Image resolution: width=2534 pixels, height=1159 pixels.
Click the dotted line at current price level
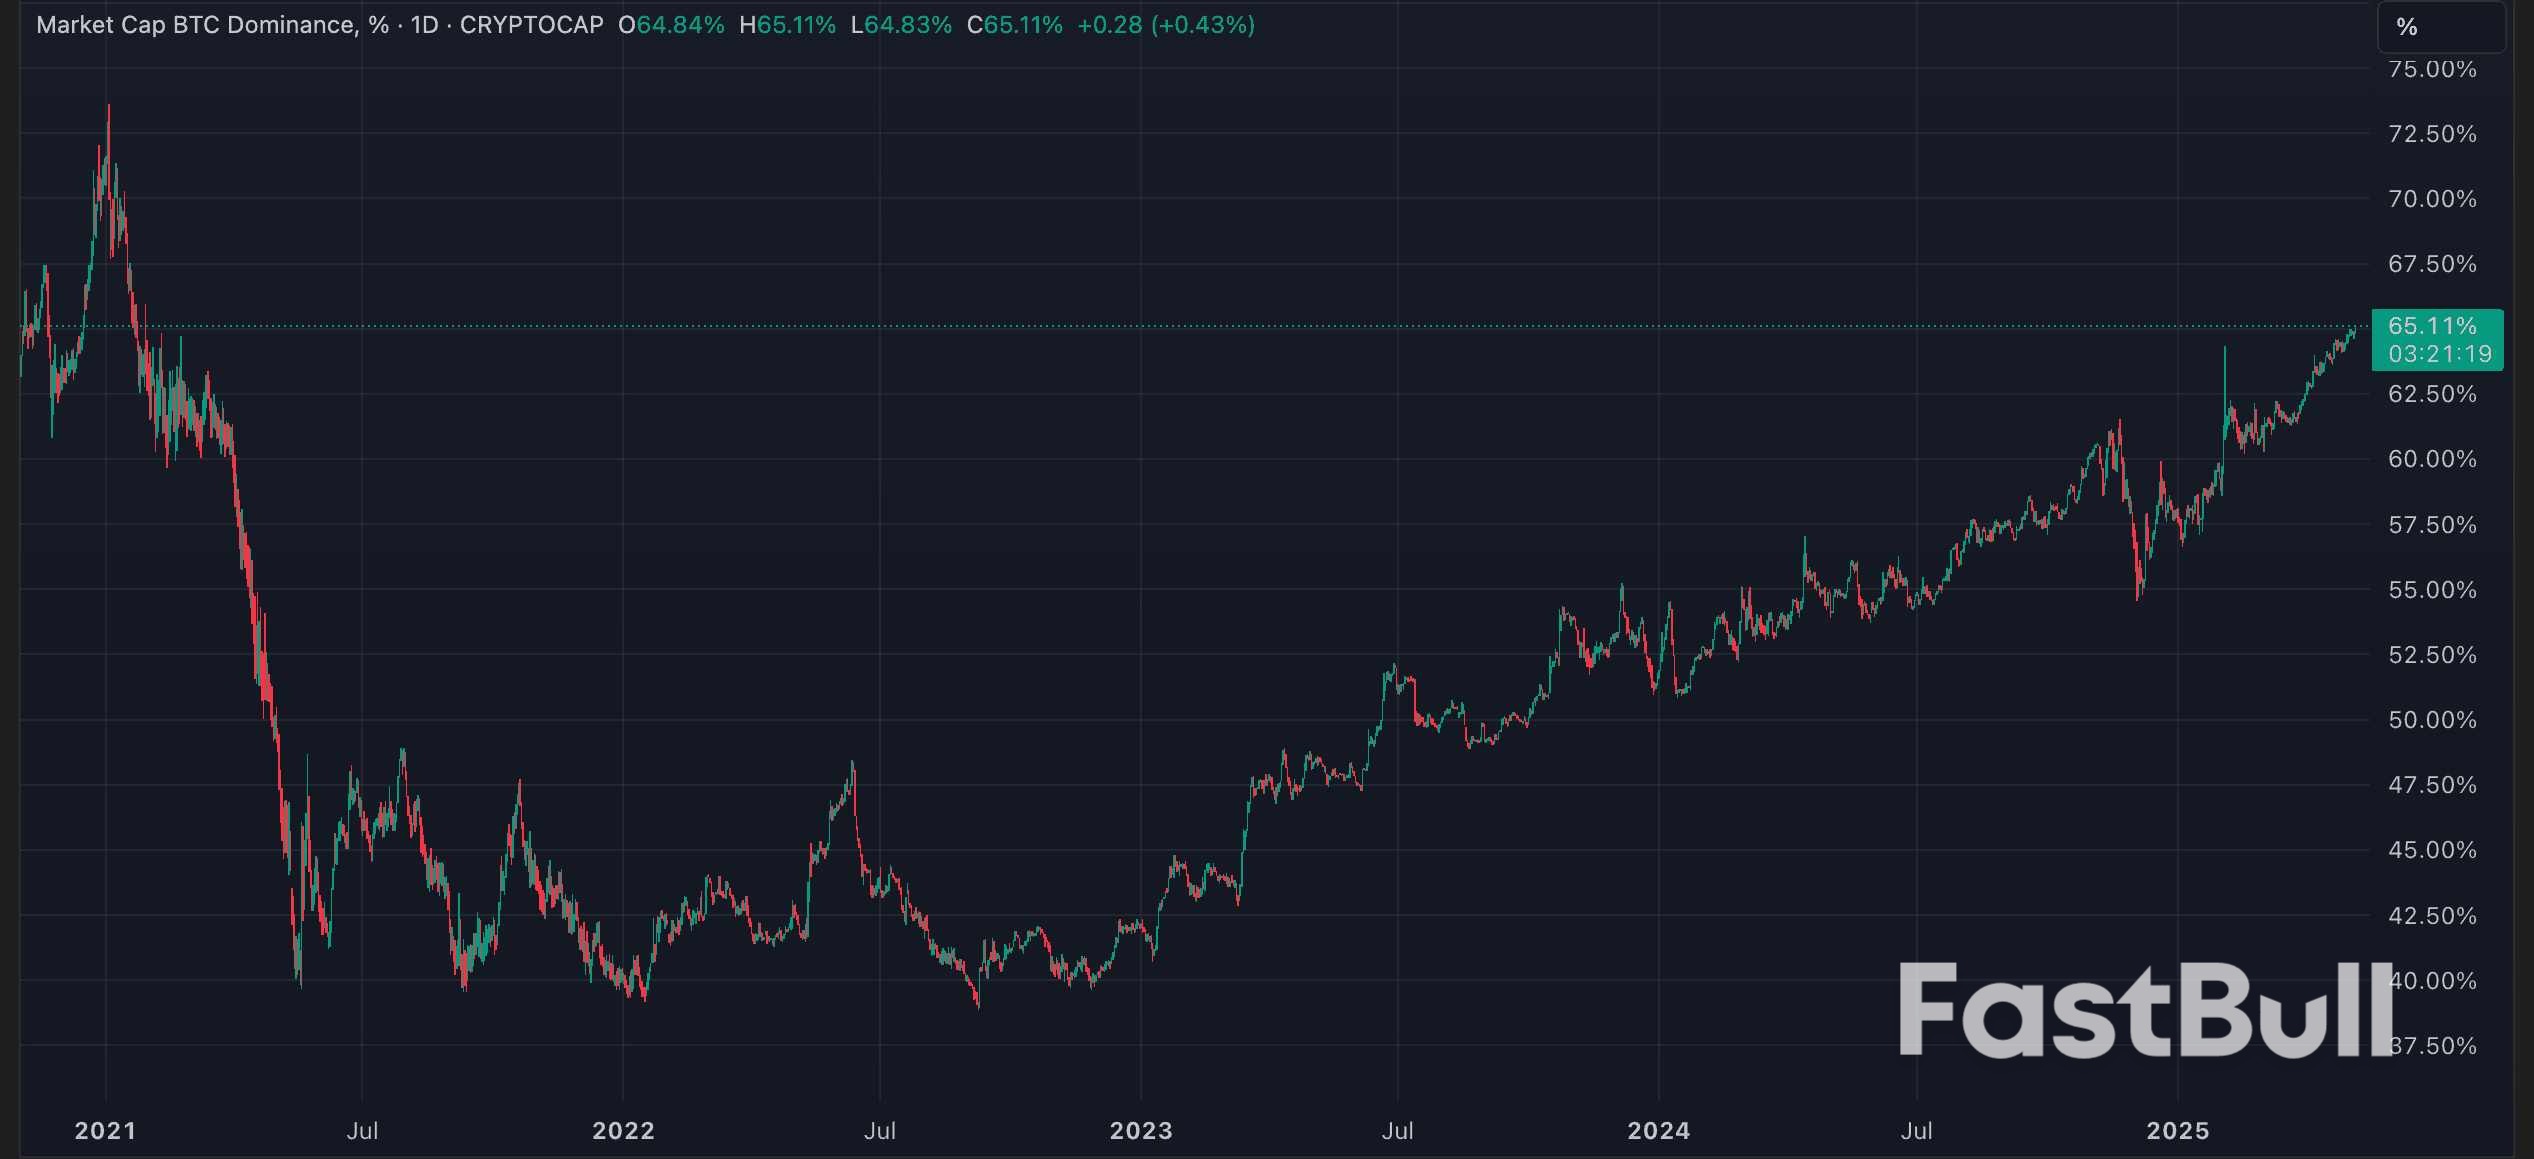(x=1200, y=325)
